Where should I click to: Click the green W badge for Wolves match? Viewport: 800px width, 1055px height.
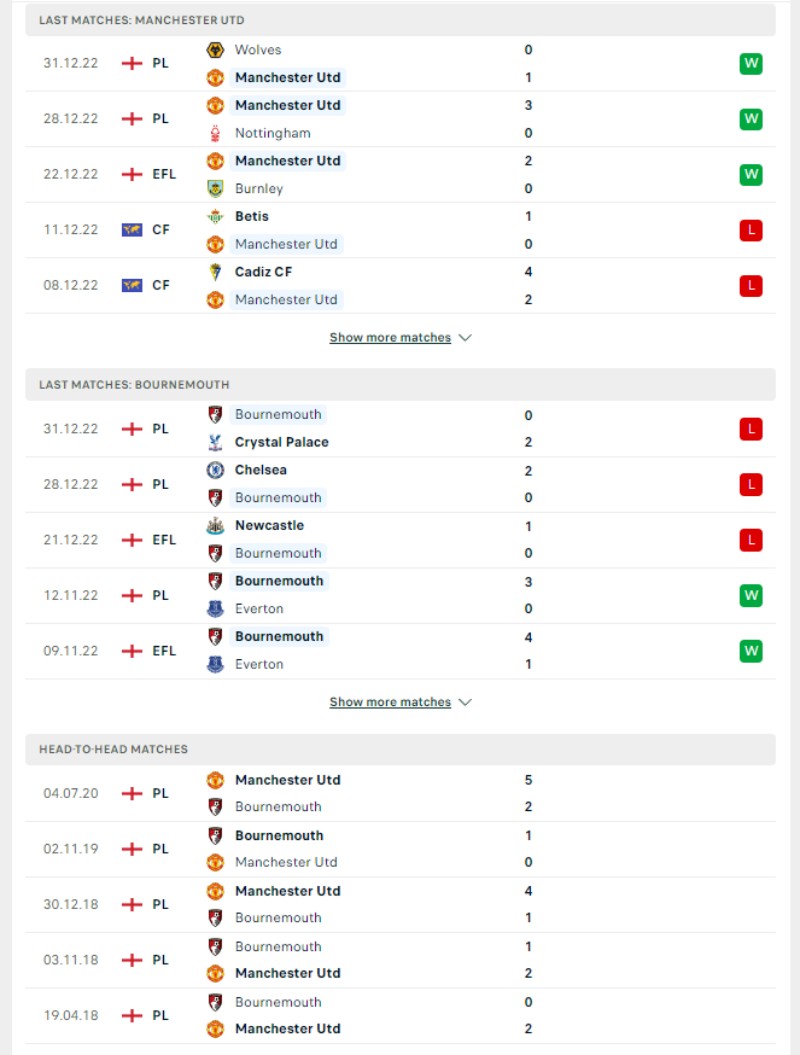(750, 64)
